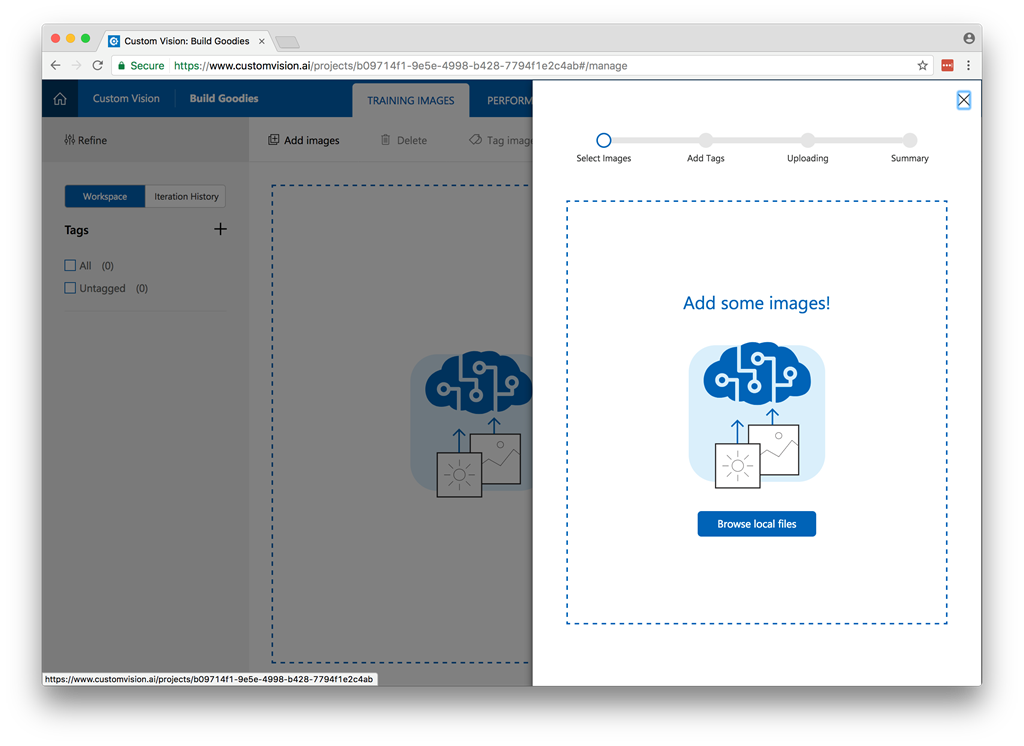Open the Performance tab
Image resolution: width=1024 pixels, height=746 pixels.
pyautogui.click(x=509, y=100)
